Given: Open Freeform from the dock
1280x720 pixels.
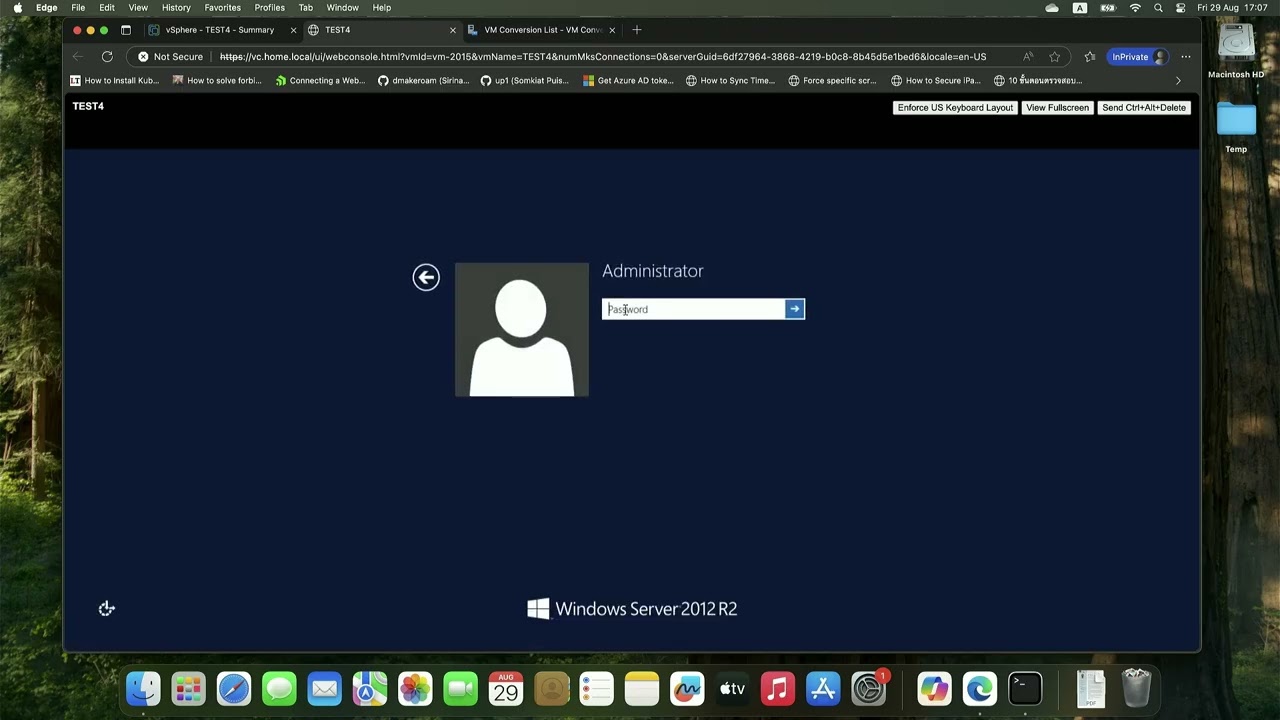Looking at the screenshot, I should (687, 689).
